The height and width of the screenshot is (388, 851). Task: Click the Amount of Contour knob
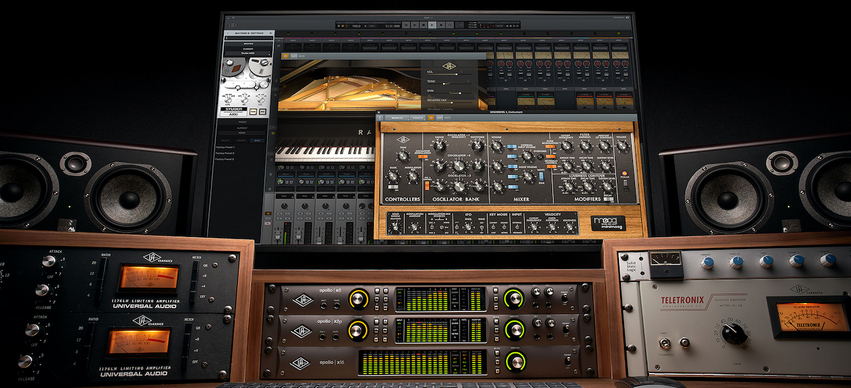(x=604, y=146)
